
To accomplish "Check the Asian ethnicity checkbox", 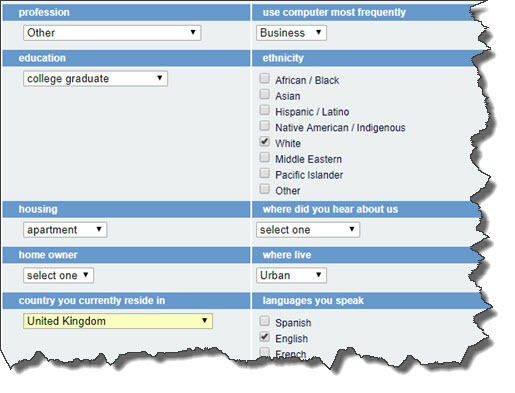I will point(264,94).
